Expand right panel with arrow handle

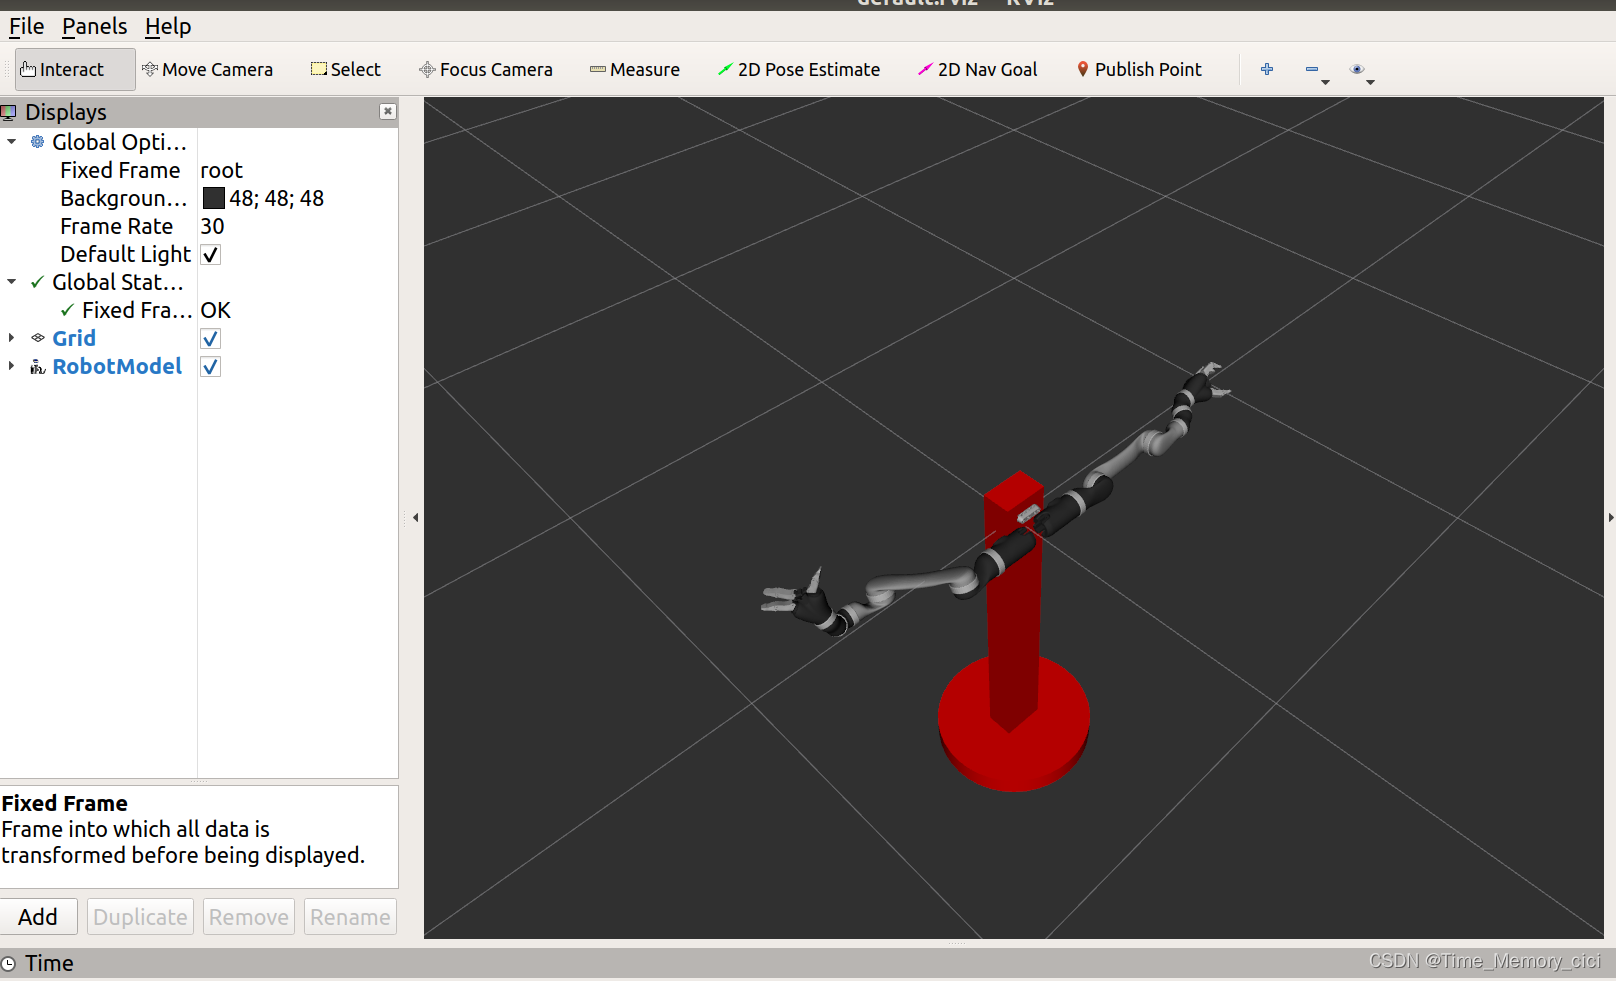point(1610,518)
